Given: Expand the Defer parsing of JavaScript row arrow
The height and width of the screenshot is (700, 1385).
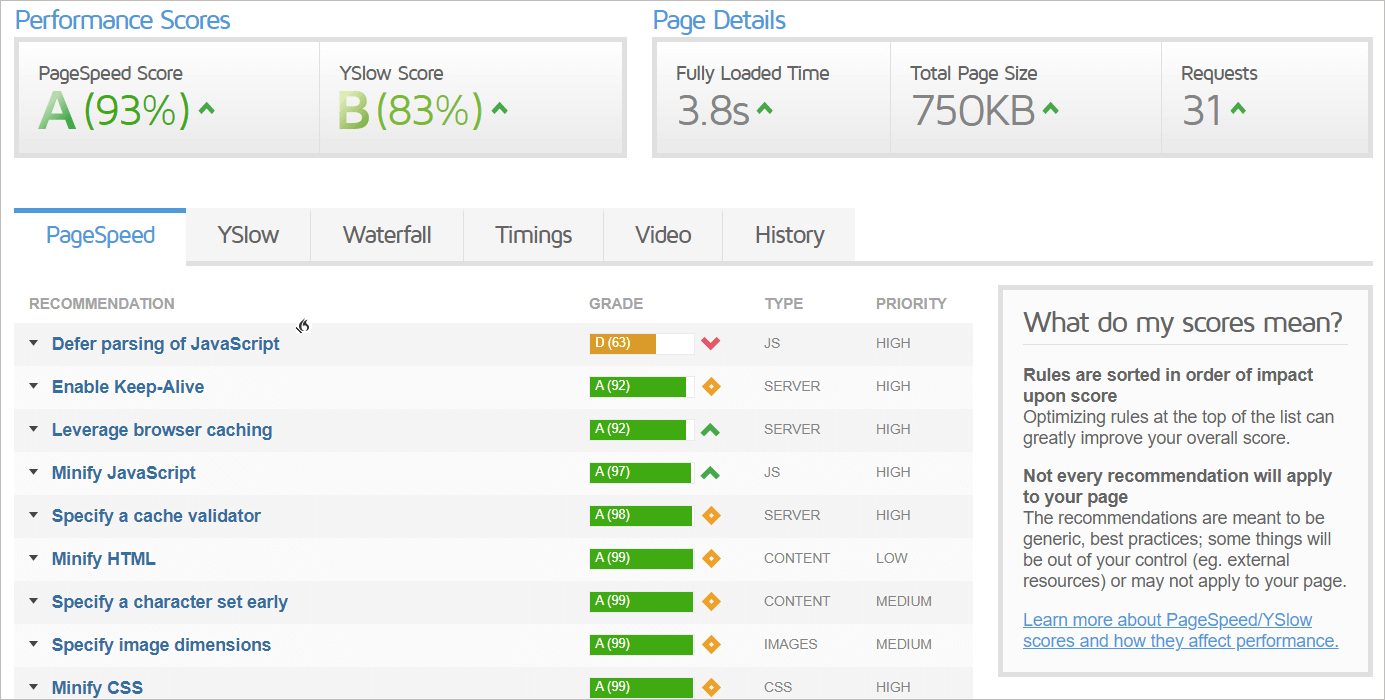Looking at the screenshot, I should tap(33, 343).
